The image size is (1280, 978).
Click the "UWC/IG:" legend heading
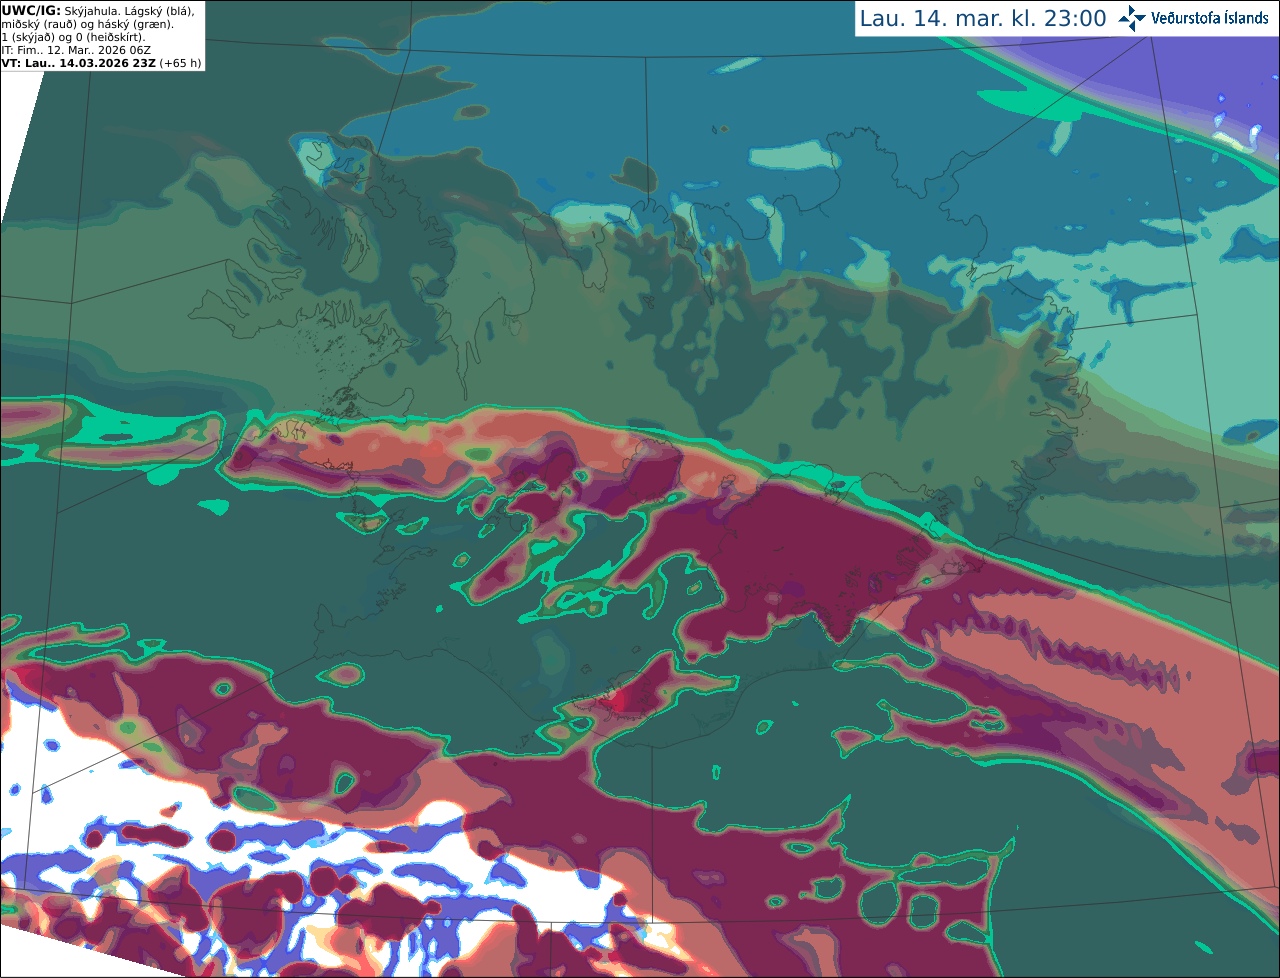tap(31, 10)
